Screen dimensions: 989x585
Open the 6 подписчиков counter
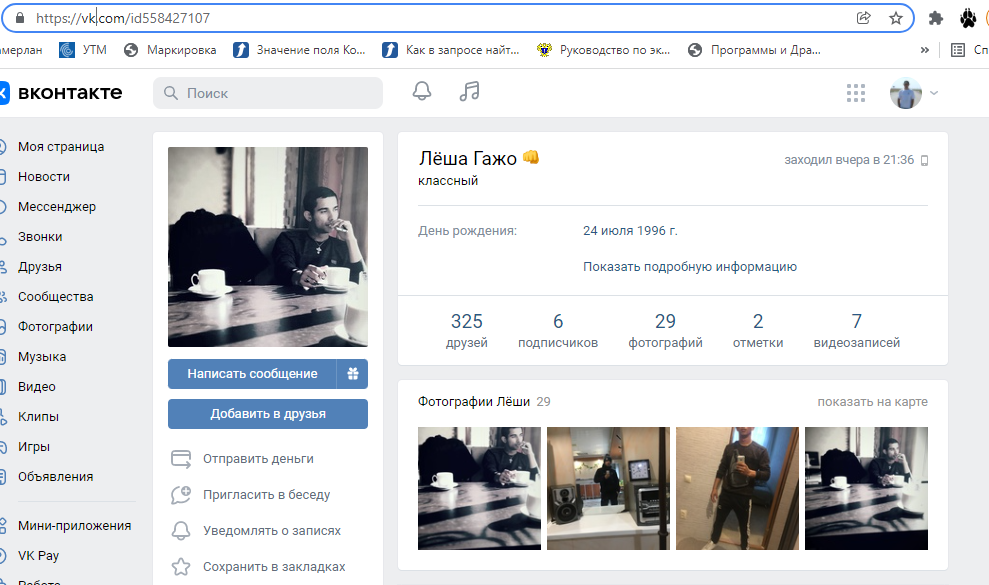558,331
